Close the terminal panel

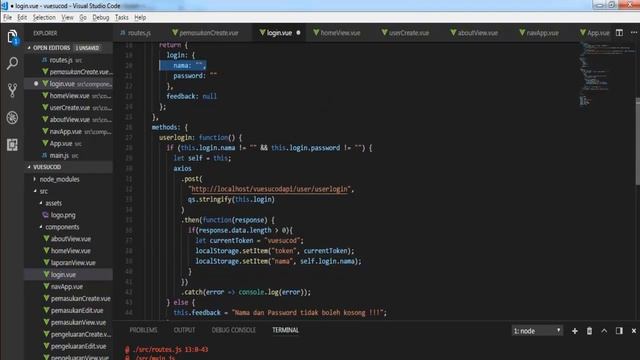click(633, 331)
